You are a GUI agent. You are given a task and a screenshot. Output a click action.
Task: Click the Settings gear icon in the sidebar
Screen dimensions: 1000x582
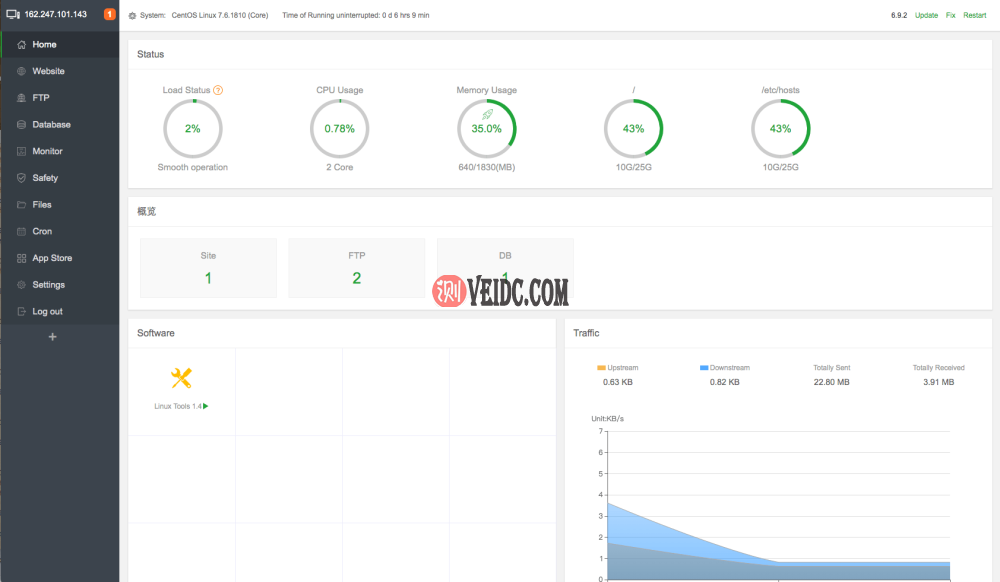click(x=21, y=285)
